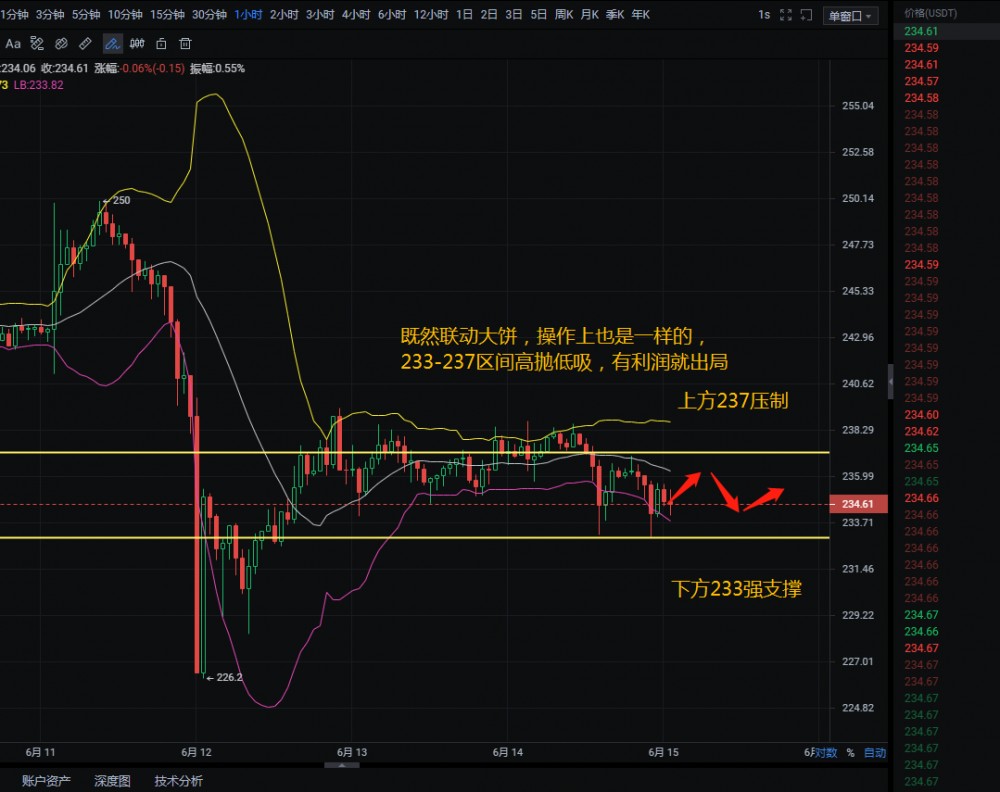1000x792 pixels.
Task: Toggle the 对数 logarithmic scale
Action: (x=825, y=753)
